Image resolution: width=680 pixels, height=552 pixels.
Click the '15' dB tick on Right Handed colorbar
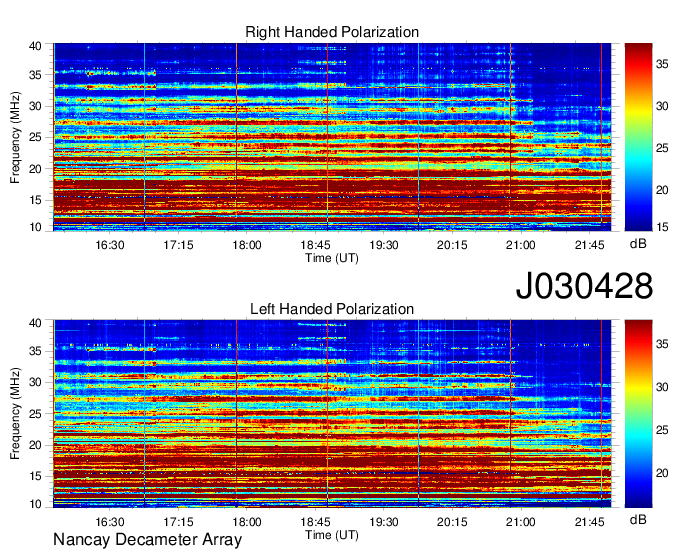[x=662, y=227]
